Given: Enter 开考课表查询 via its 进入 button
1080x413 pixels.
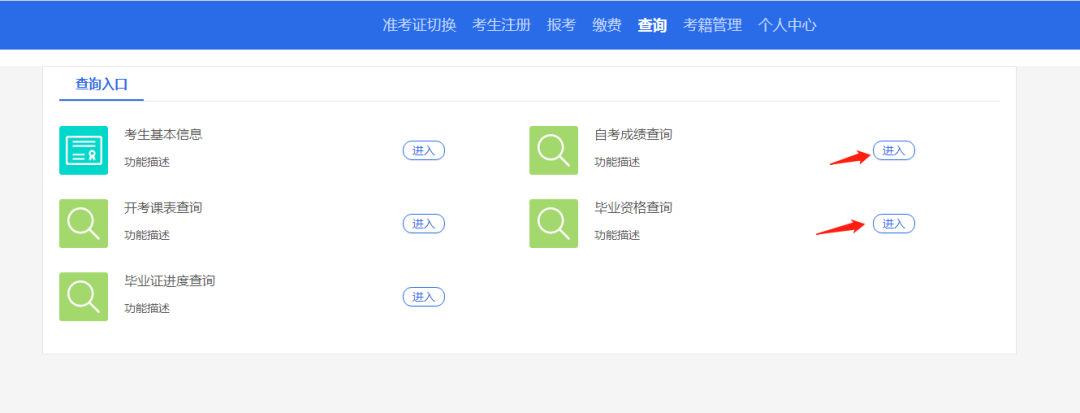Looking at the screenshot, I should (x=423, y=223).
